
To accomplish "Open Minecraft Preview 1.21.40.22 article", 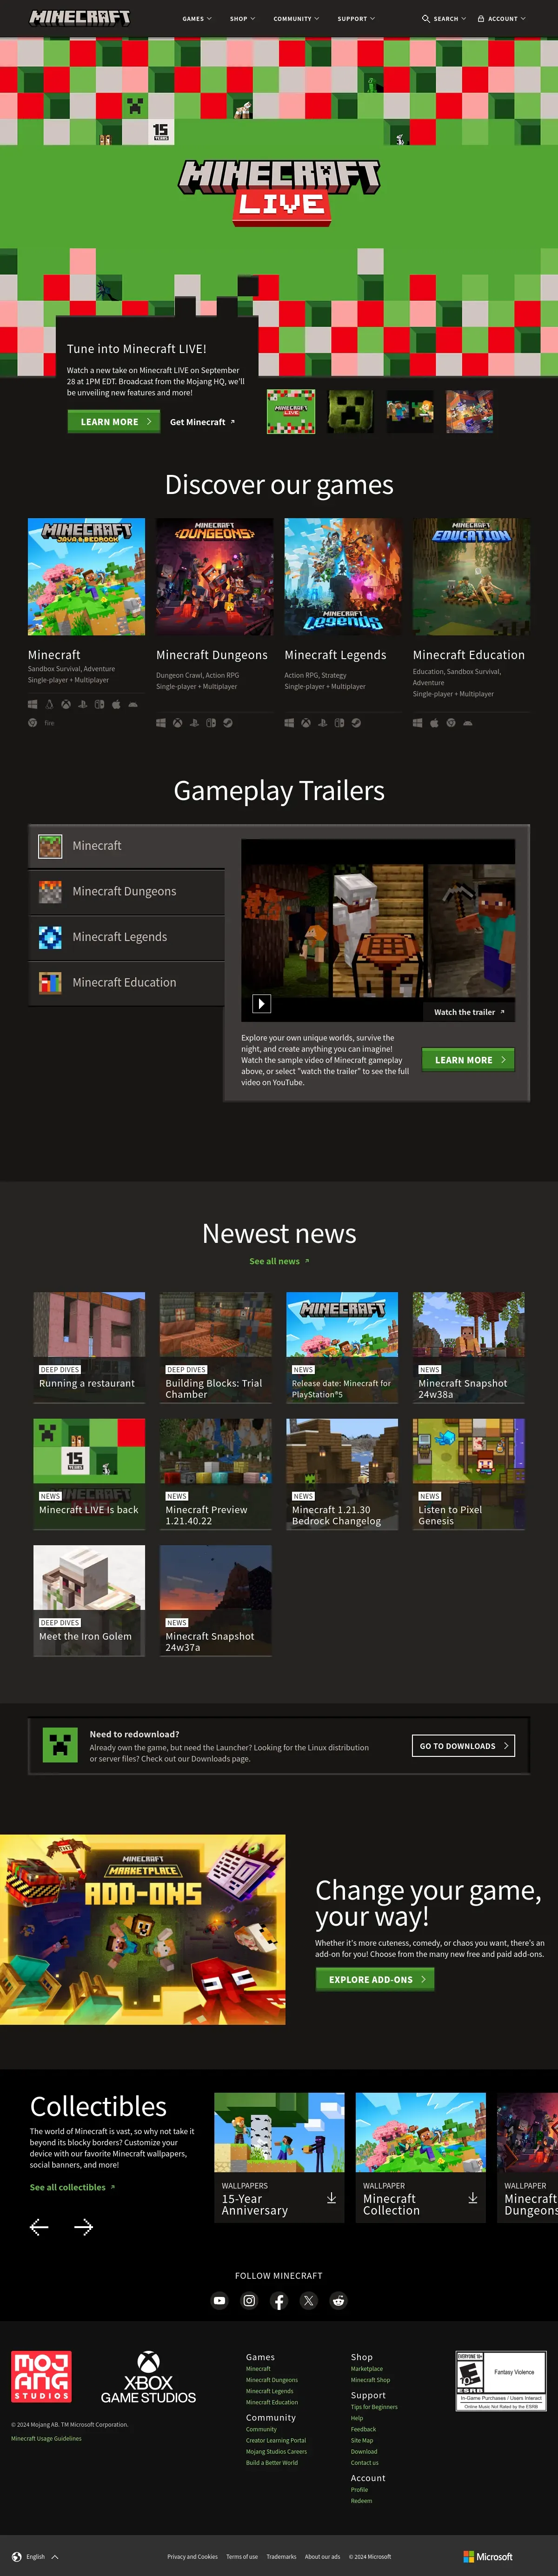I will click(216, 1474).
